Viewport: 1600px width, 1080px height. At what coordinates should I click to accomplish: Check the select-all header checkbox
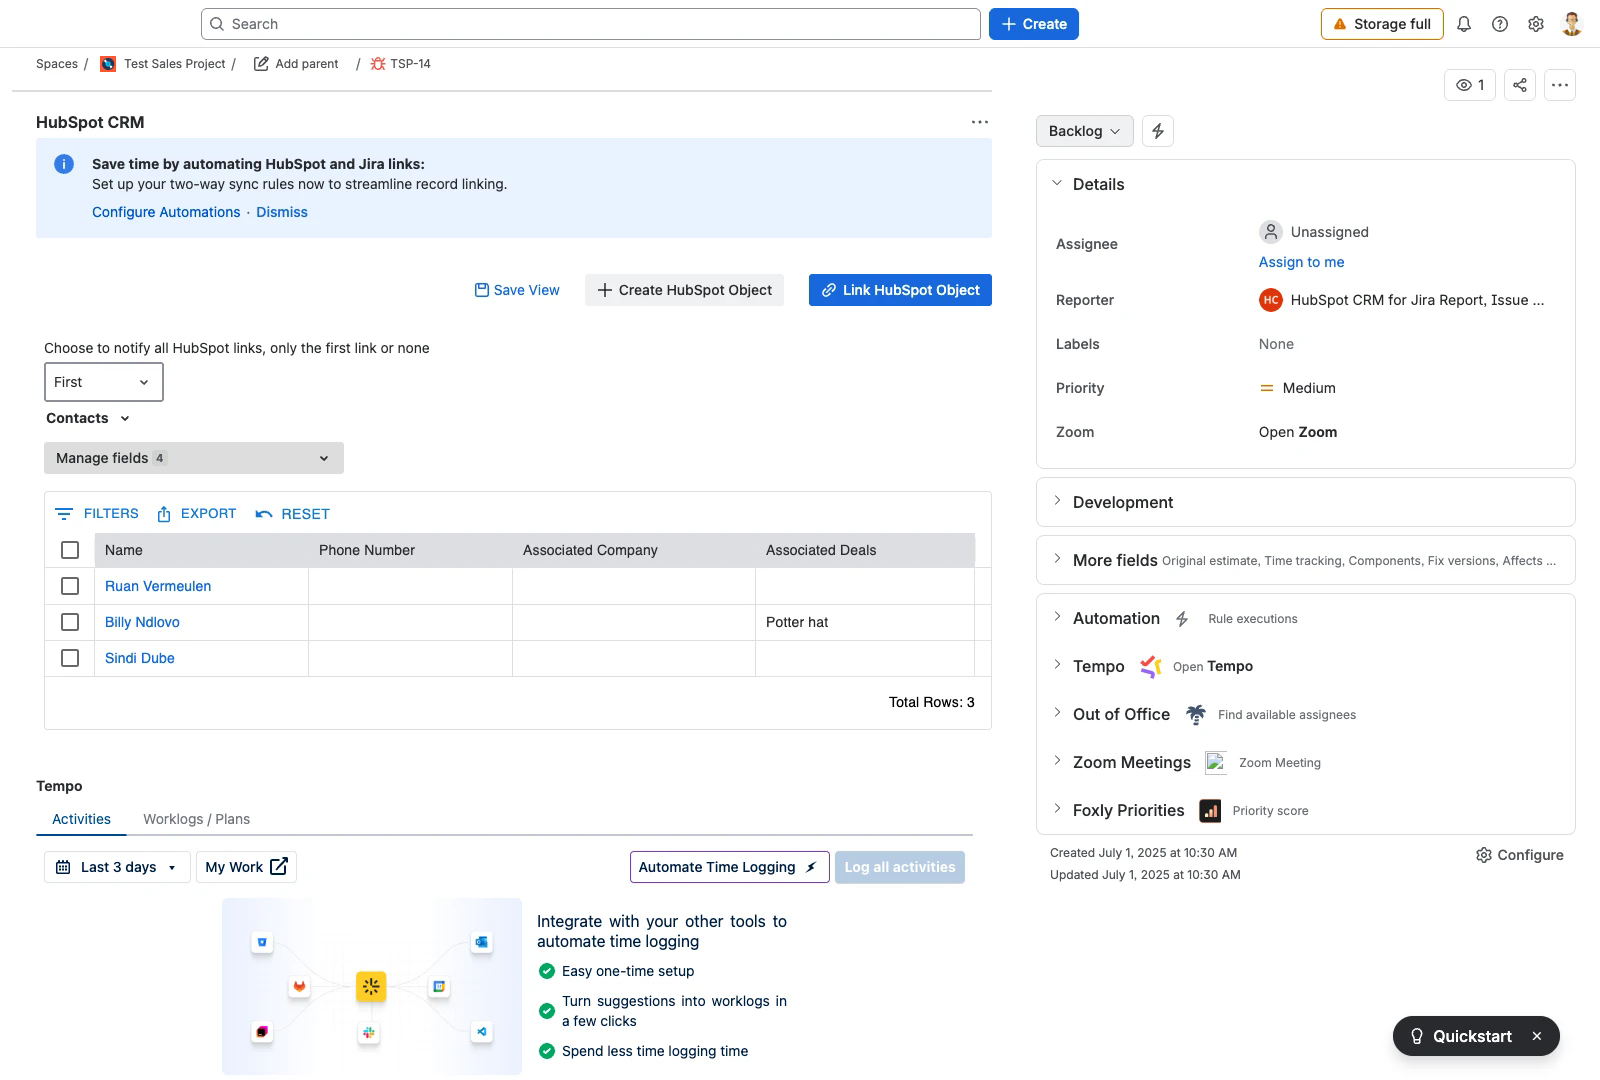70,550
